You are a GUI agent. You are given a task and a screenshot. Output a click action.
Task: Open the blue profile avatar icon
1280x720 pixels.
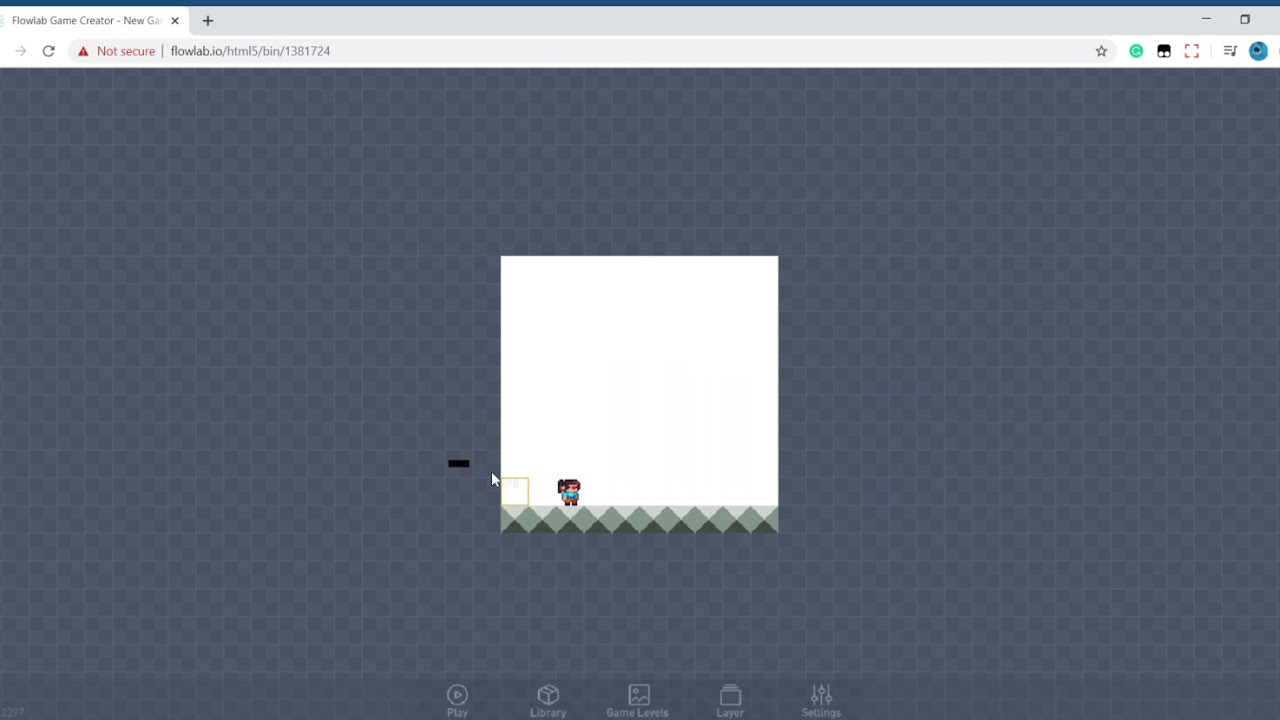tap(1258, 51)
